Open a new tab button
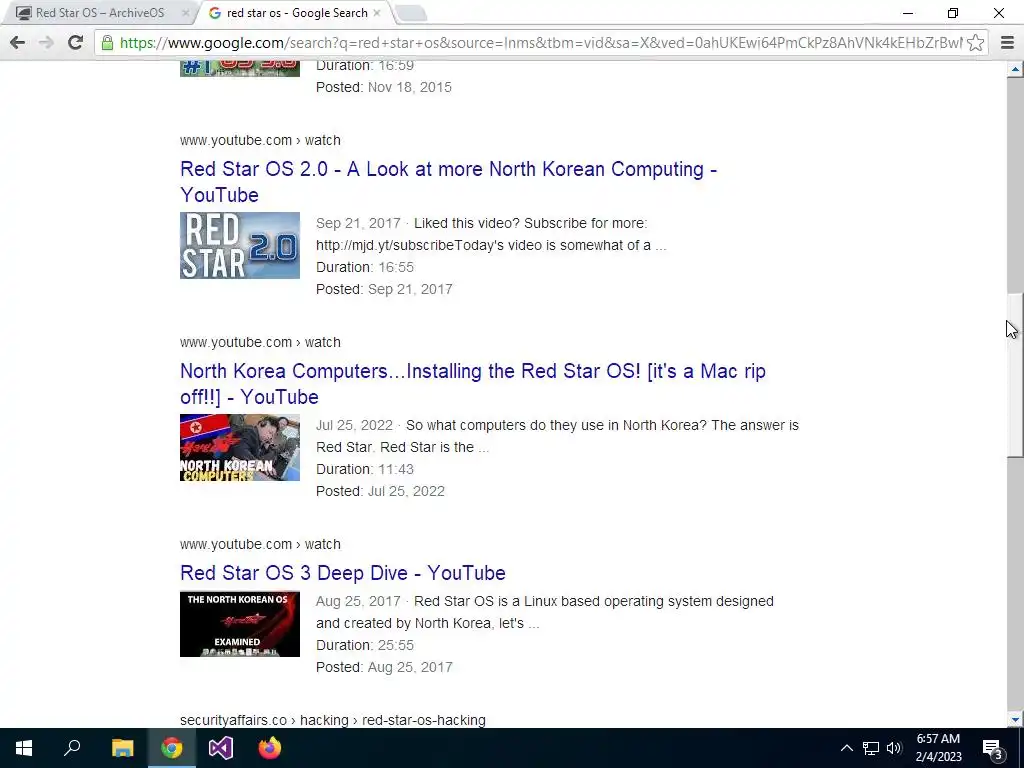Image resolution: width=1024 pixels, height=768 pixels. 411,12
